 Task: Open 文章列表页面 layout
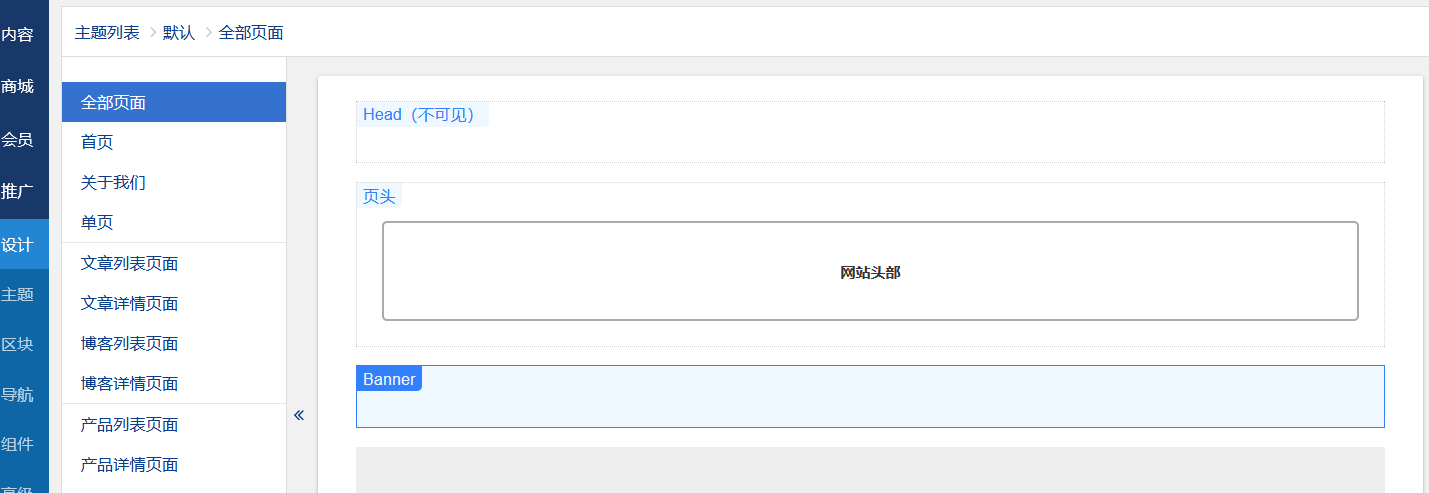click(x=129, y=263)
